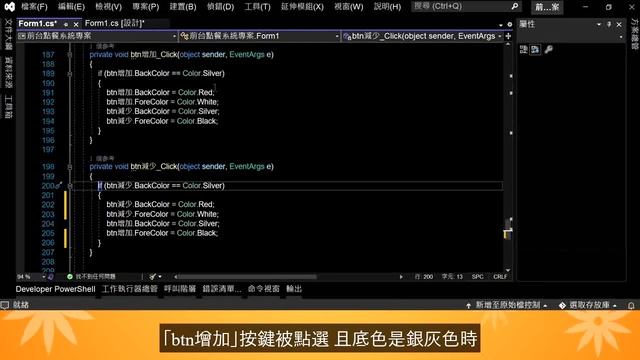Collapse the if block at line 200
The height and width of the screenshot is (360, 640).
[70, 186]
